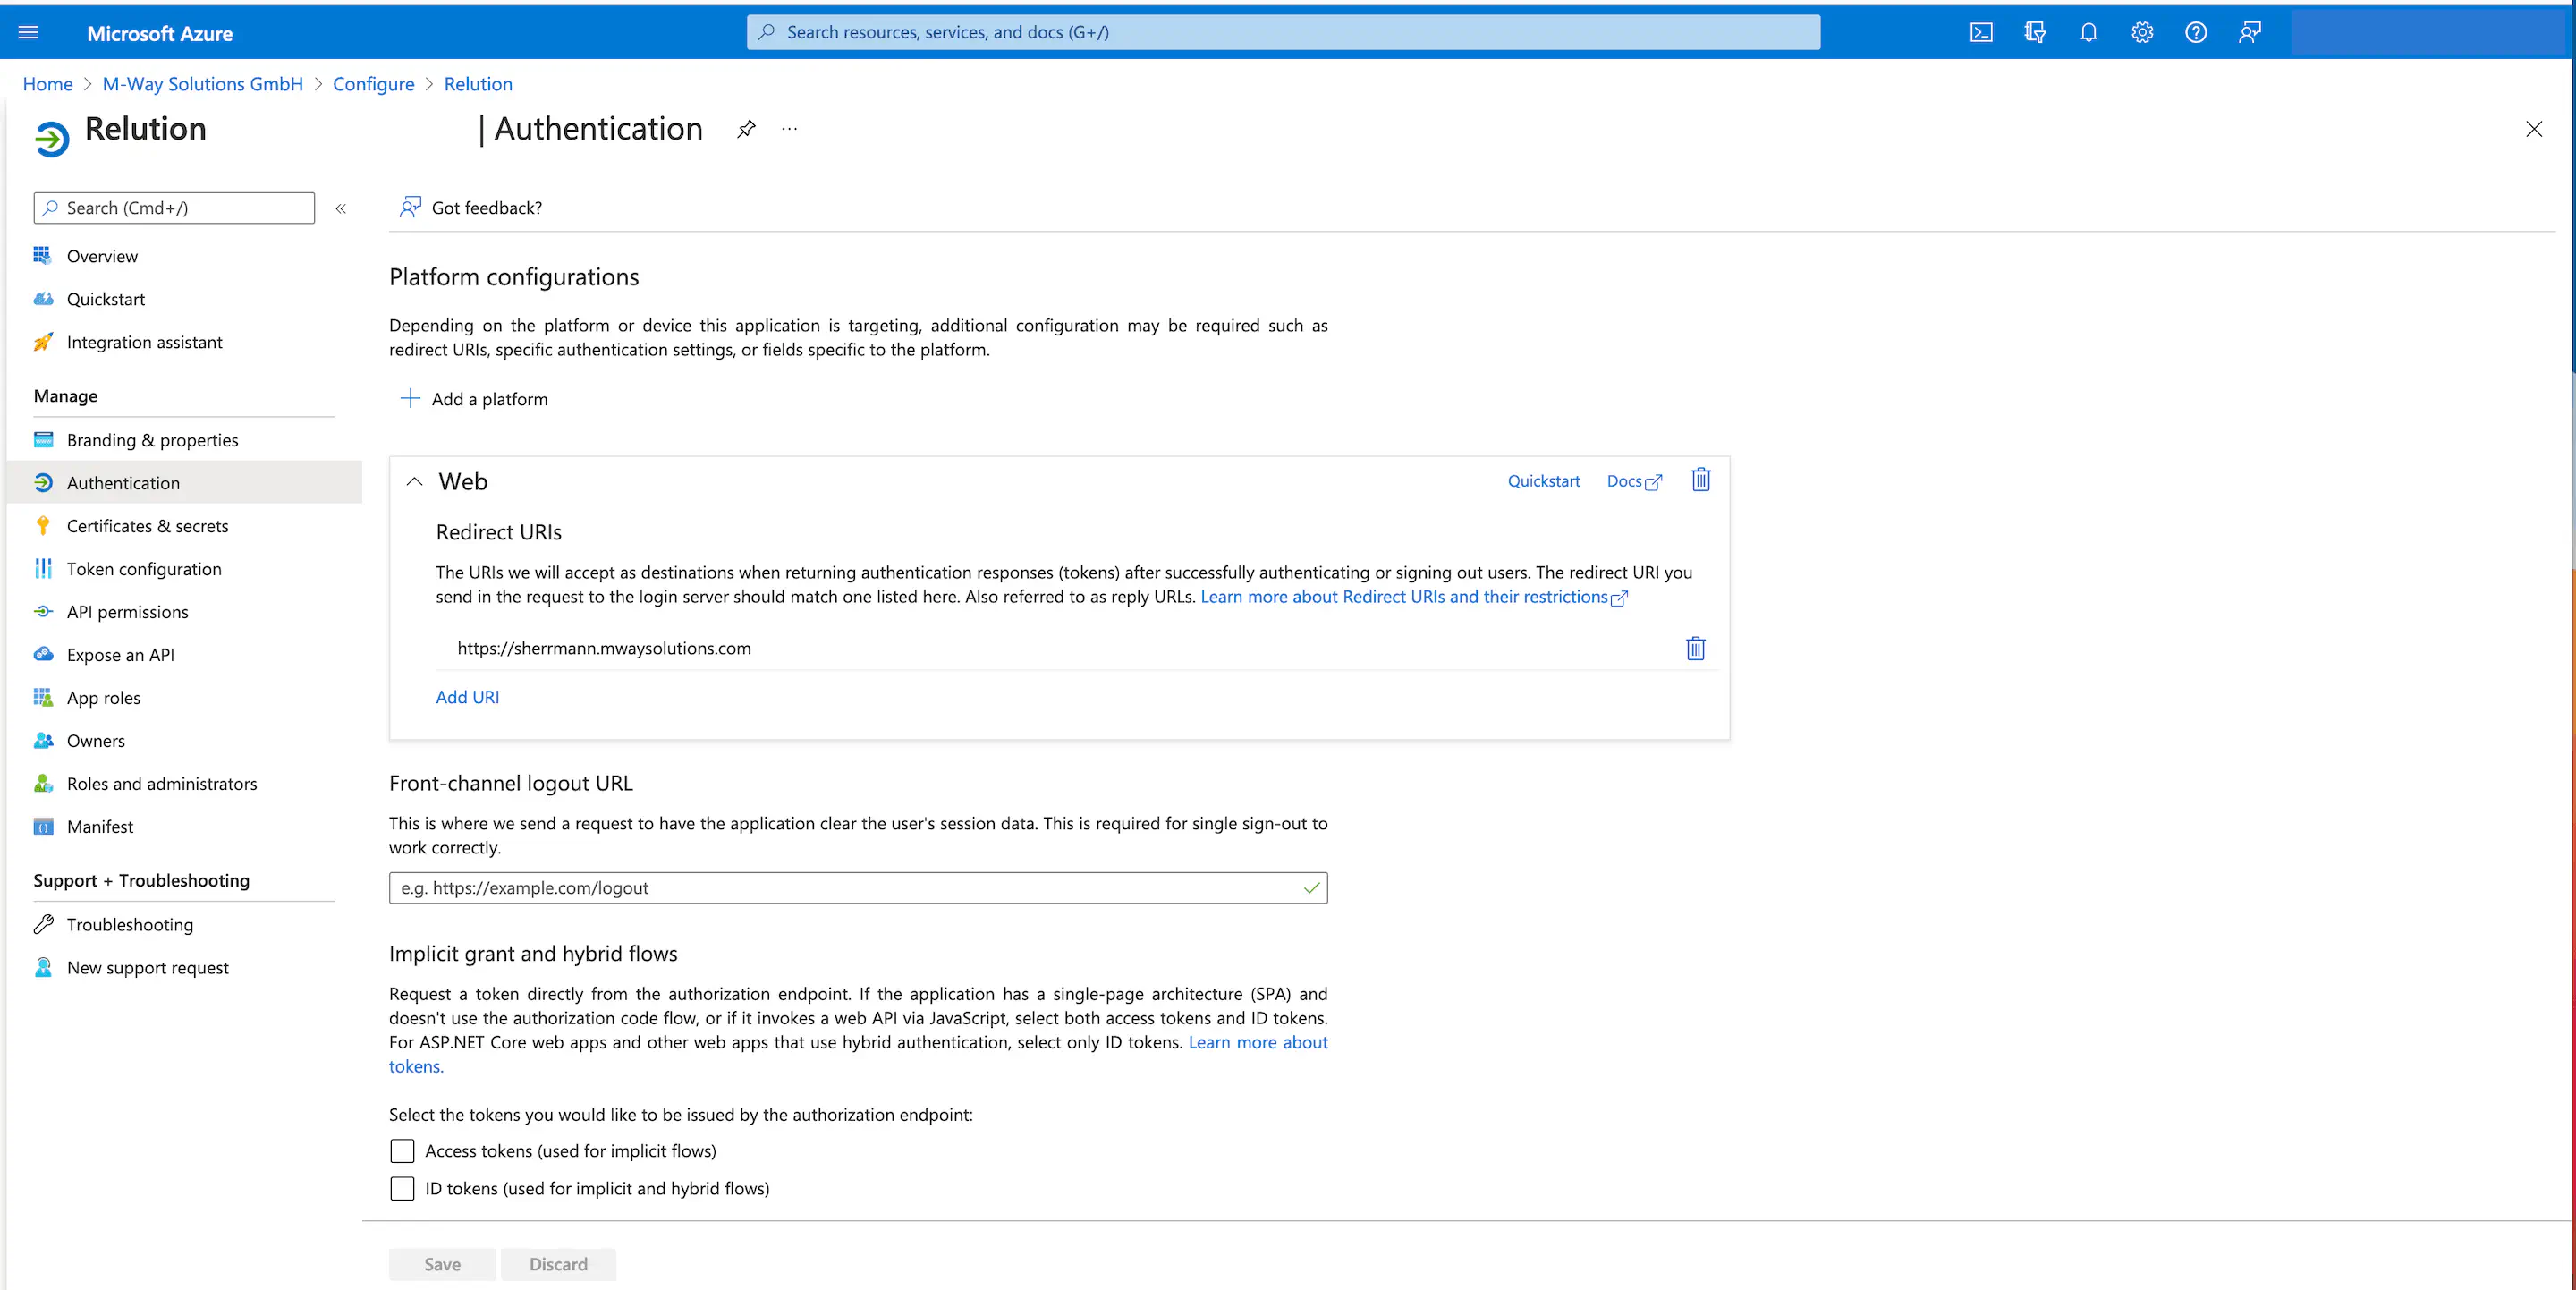2576x1290 pixels.
Task: Pin the Authentication blade
Action: (x=746, y=129)
